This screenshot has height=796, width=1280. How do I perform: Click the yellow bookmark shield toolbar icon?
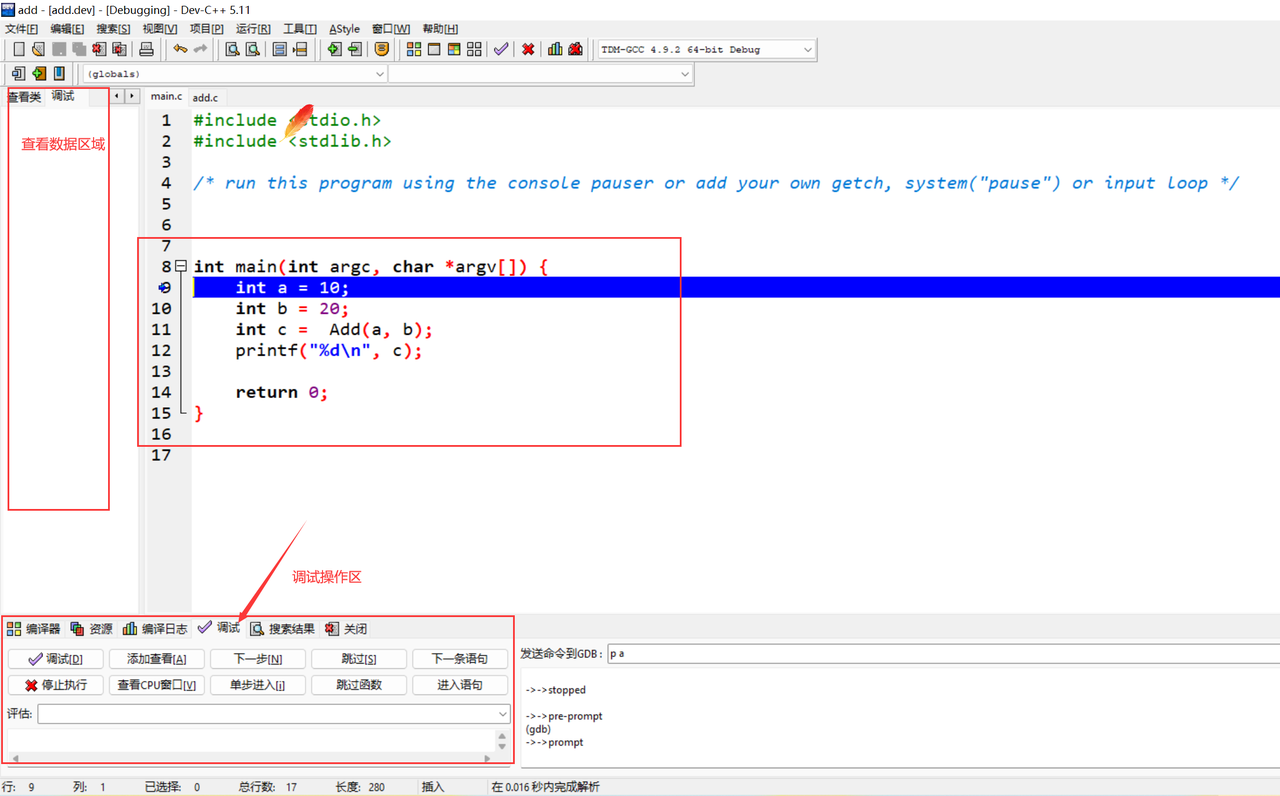pyautogui.click(x=381, y=49)
